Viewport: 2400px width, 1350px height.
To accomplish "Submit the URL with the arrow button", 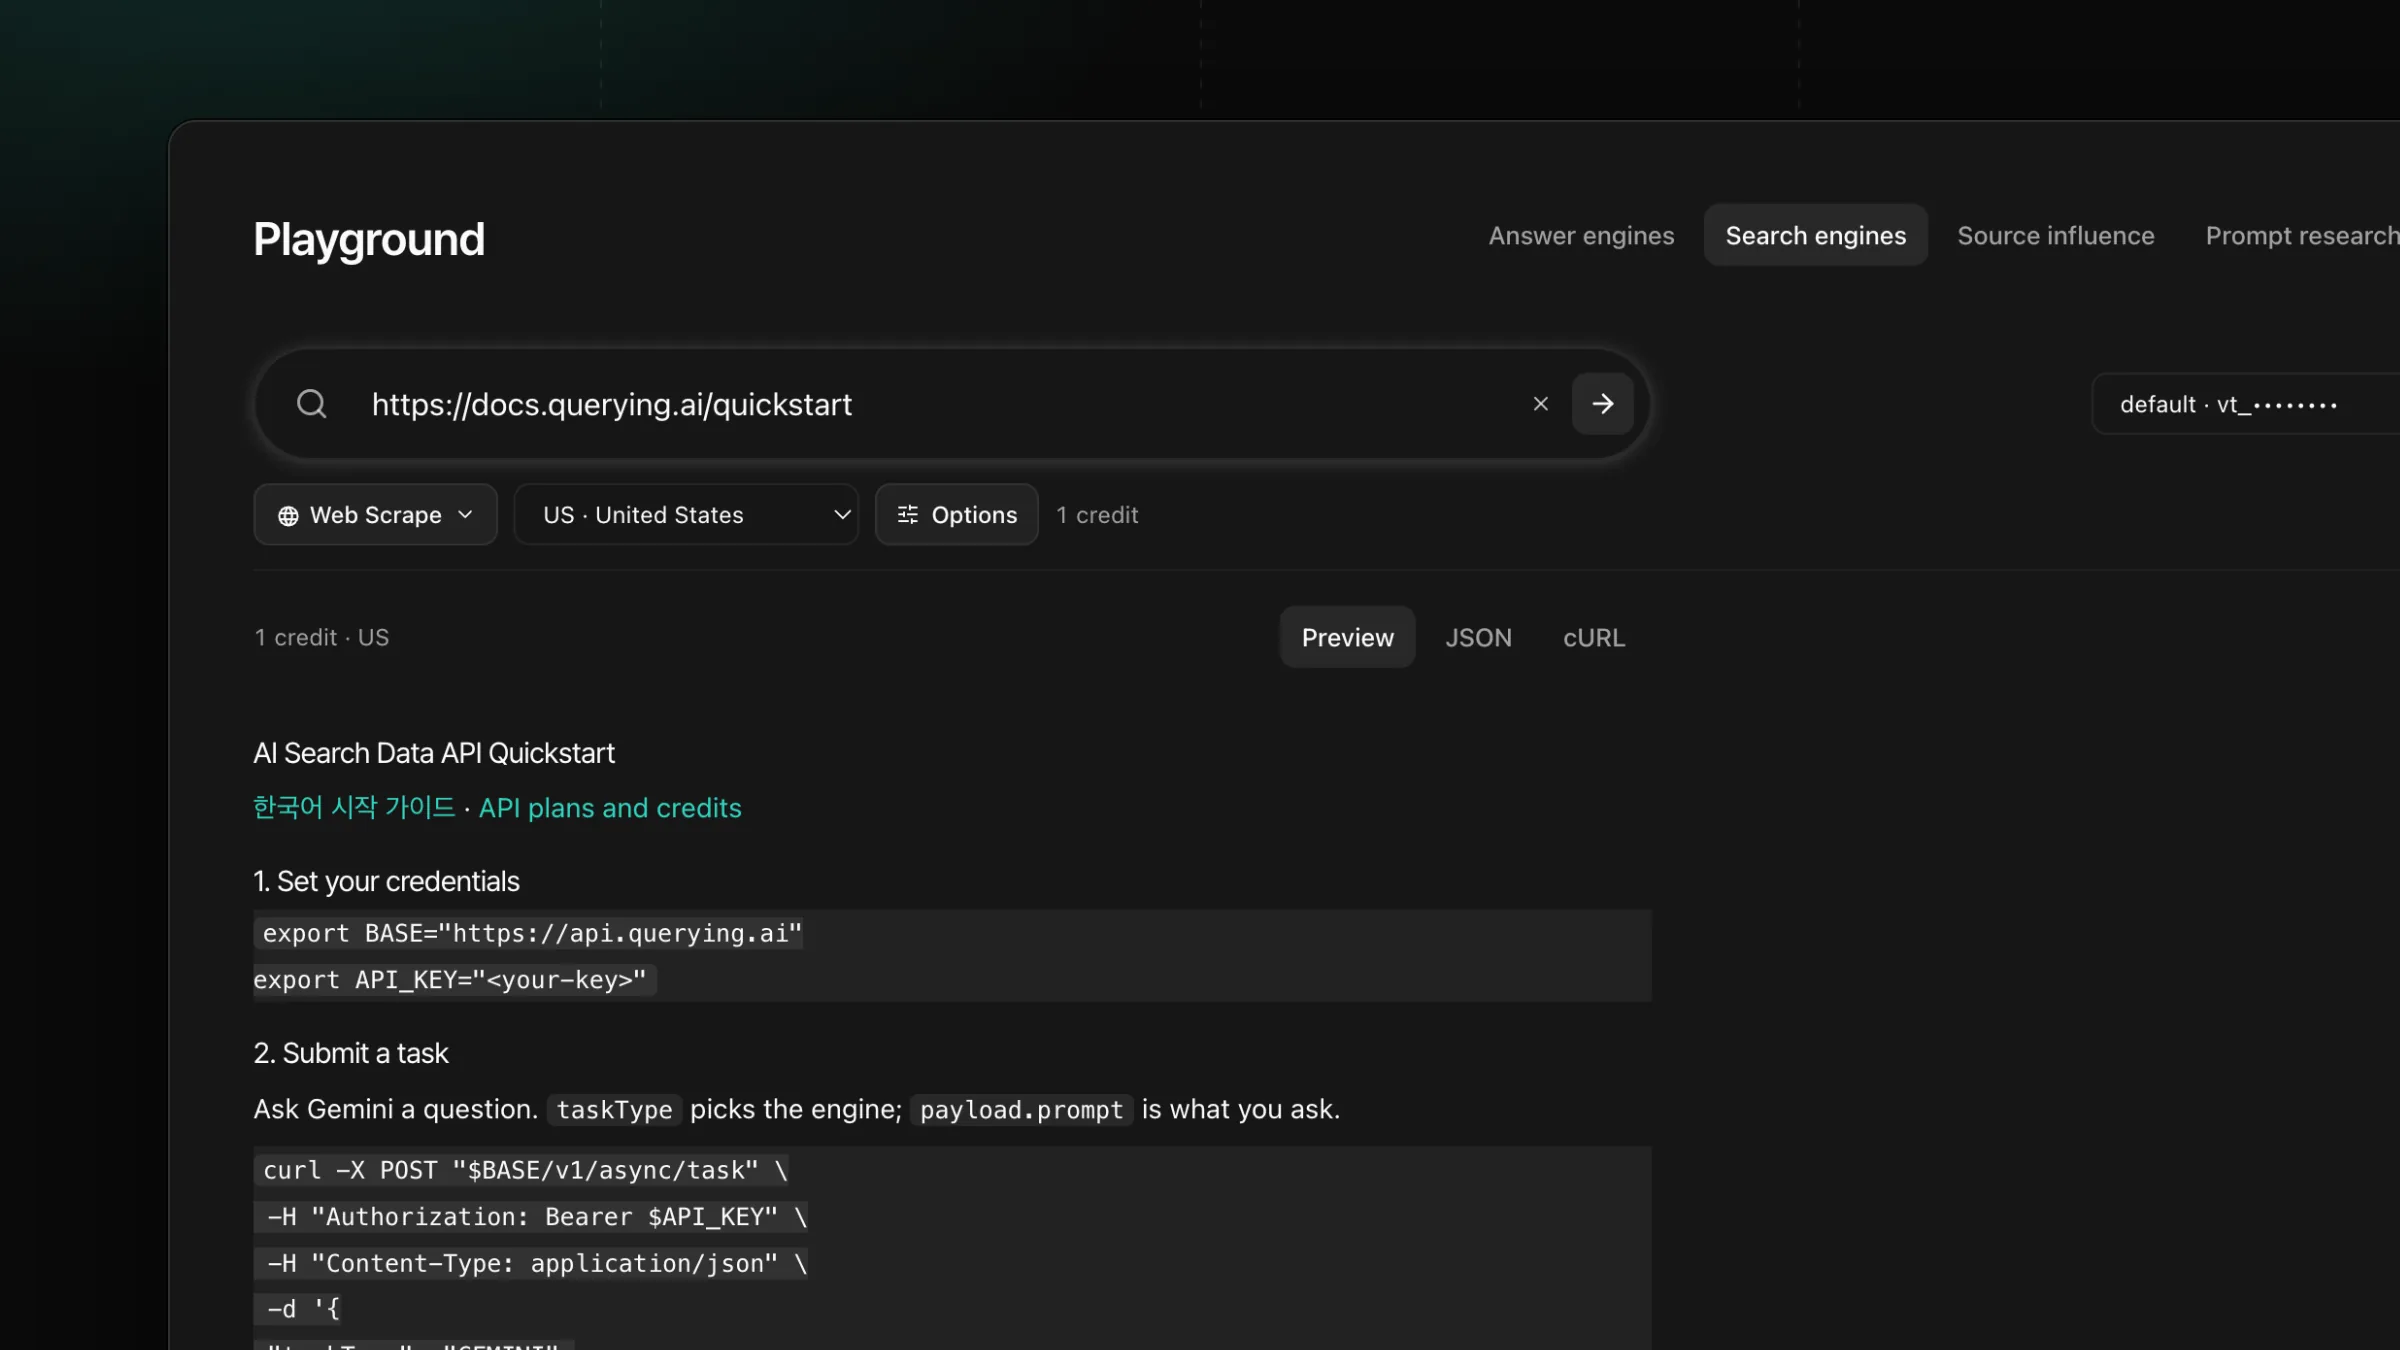I will (x=1602, y=404).
